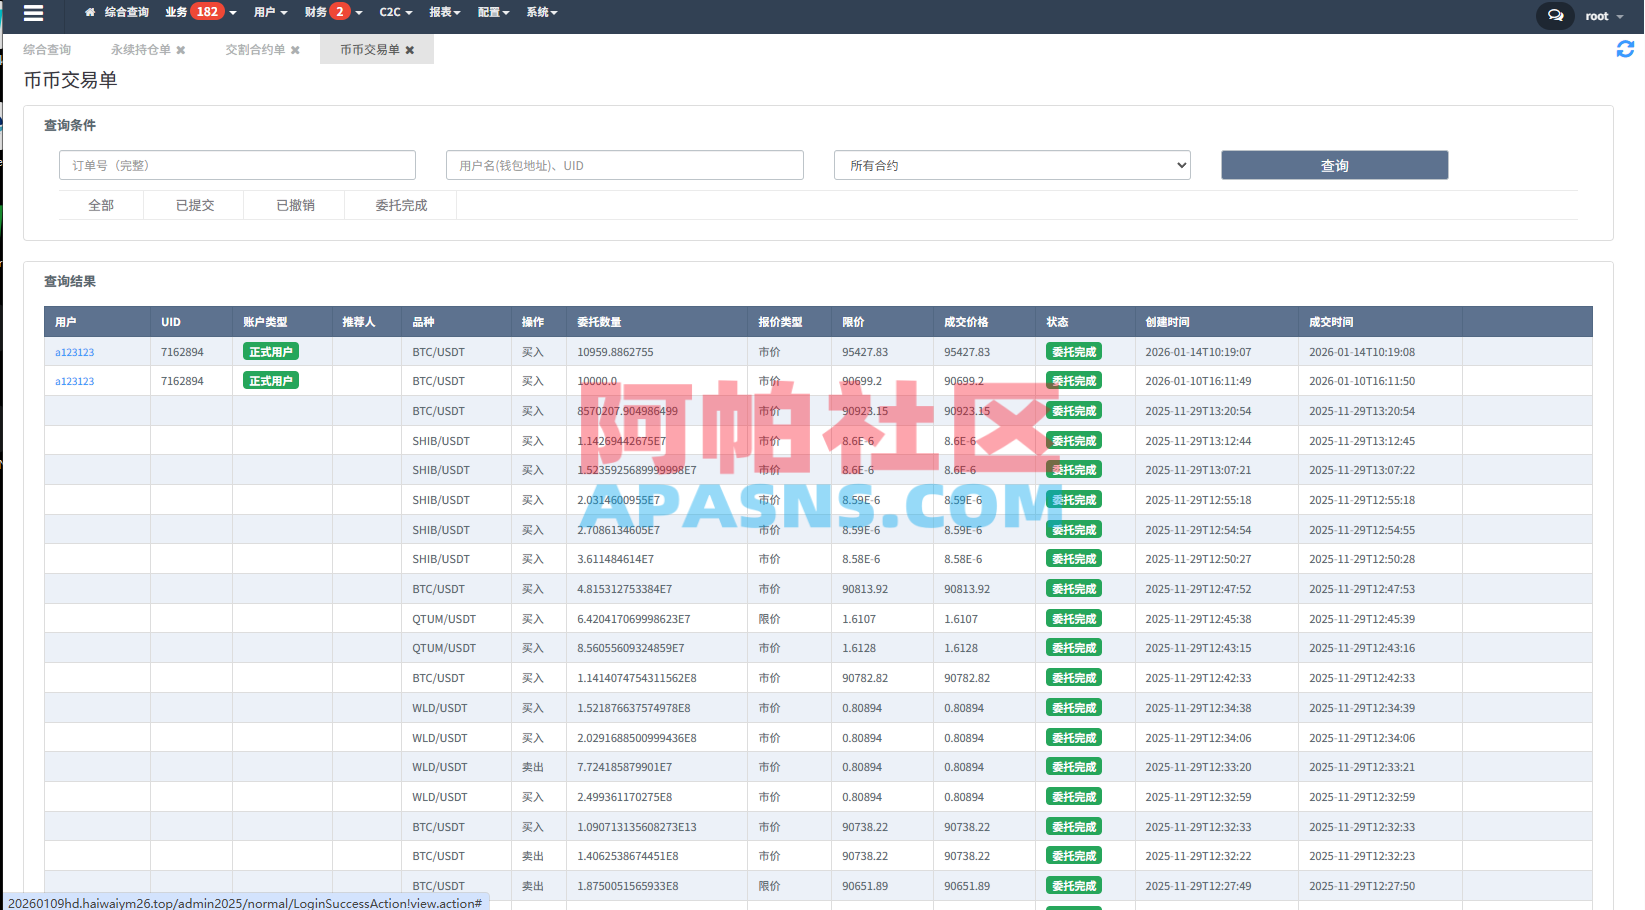1645x910 pixels.
Task: Open the hamburger sidebar menu
Action: (33, 13)
